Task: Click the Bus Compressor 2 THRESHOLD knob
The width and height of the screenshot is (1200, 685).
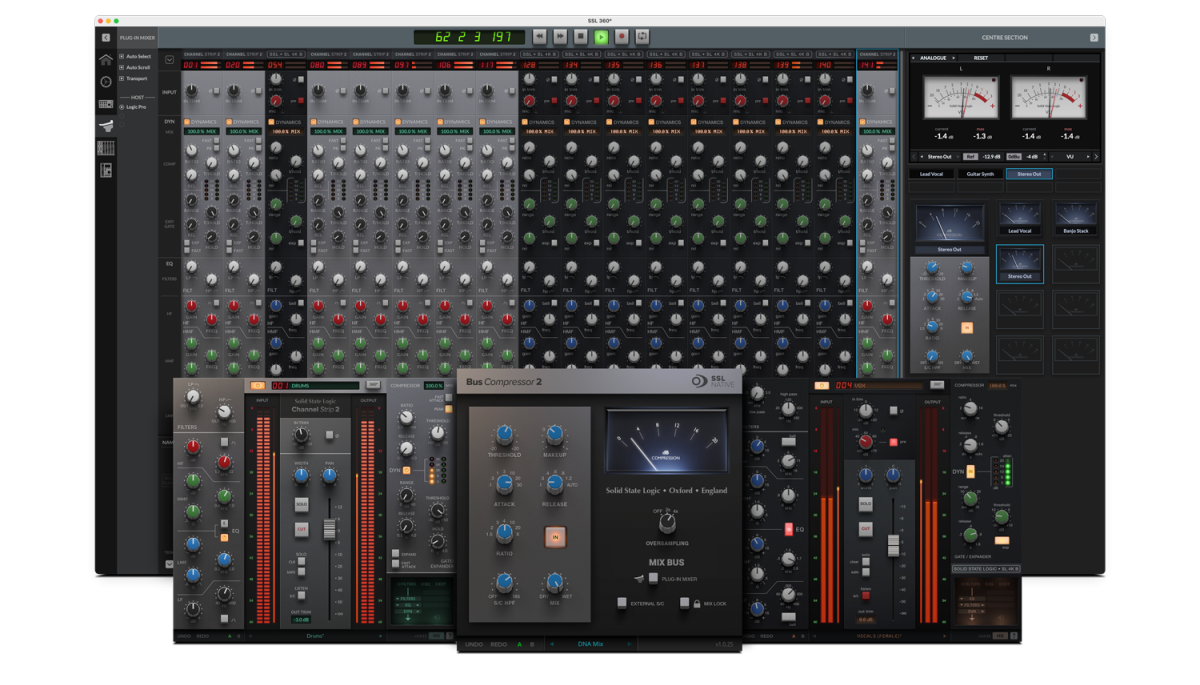Action: [x=505, y=434]
